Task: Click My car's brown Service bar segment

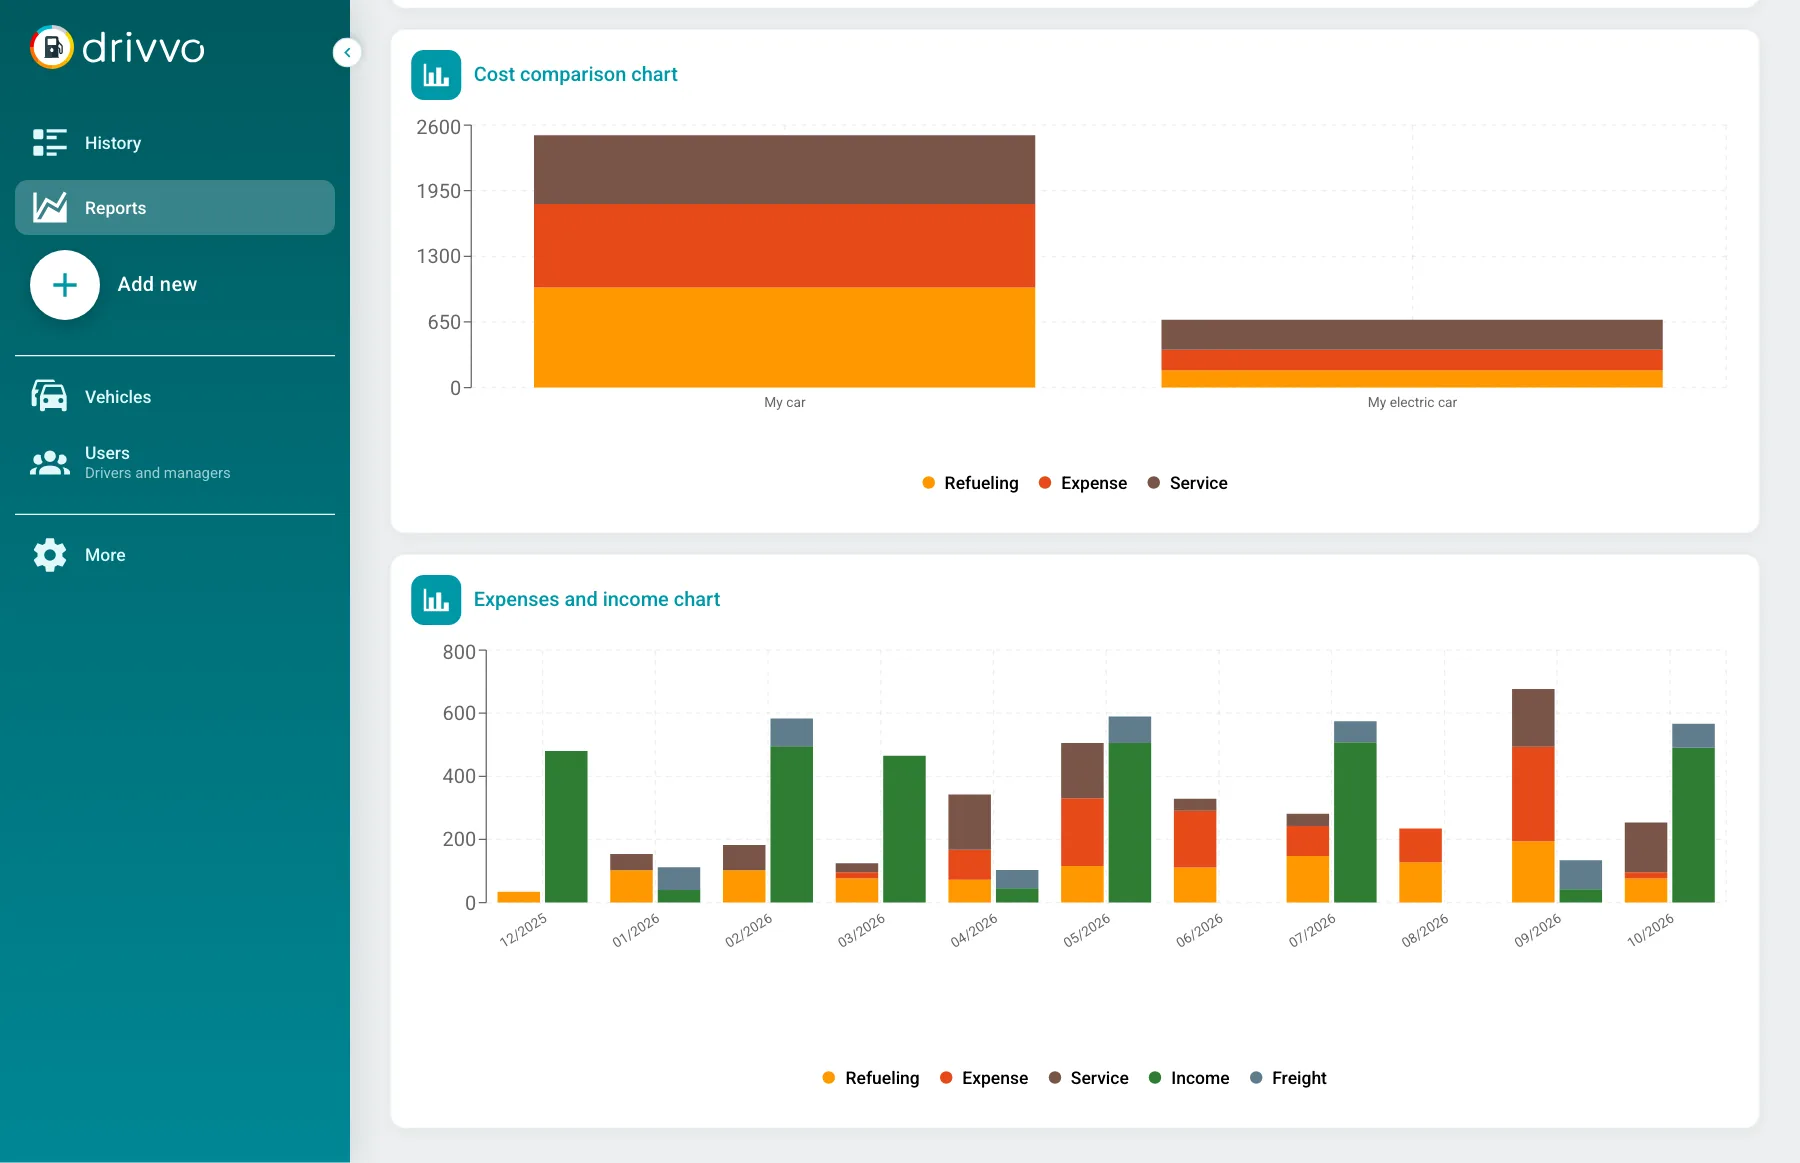Action: 784,170
